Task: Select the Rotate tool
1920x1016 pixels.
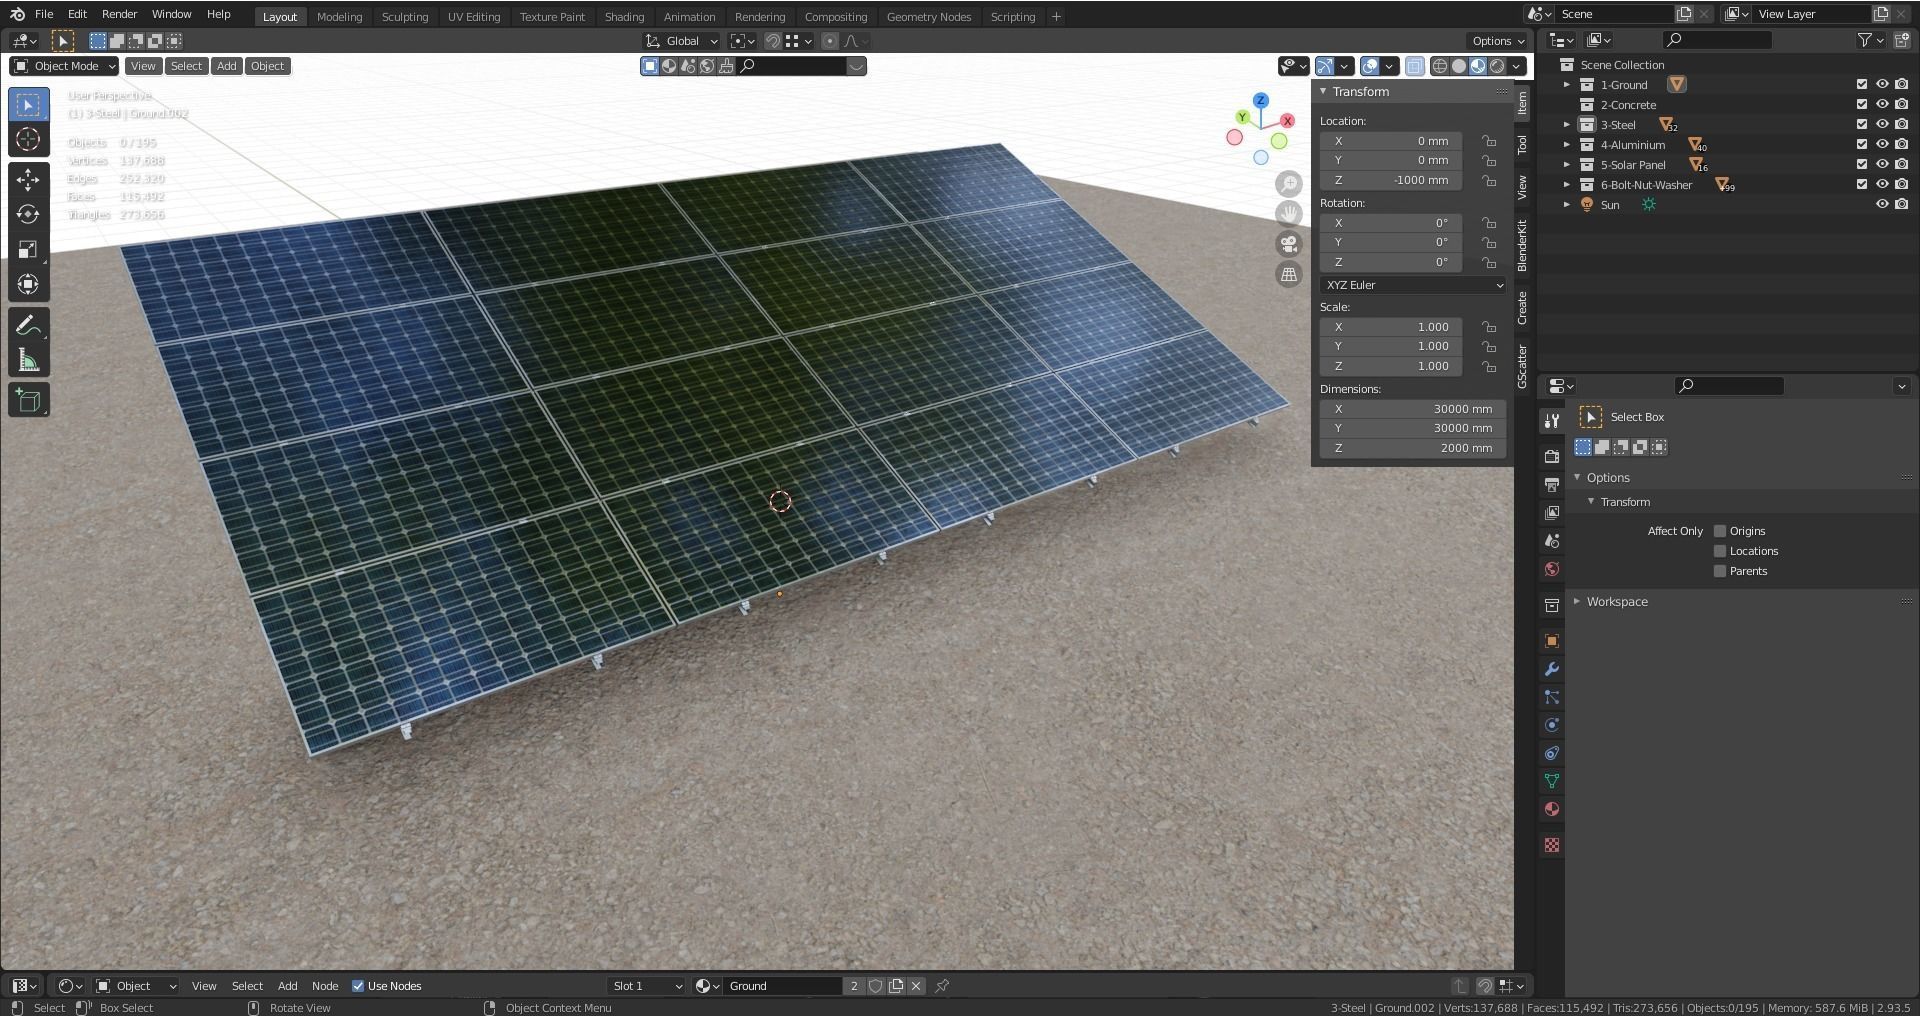Action: click(28, 215)
